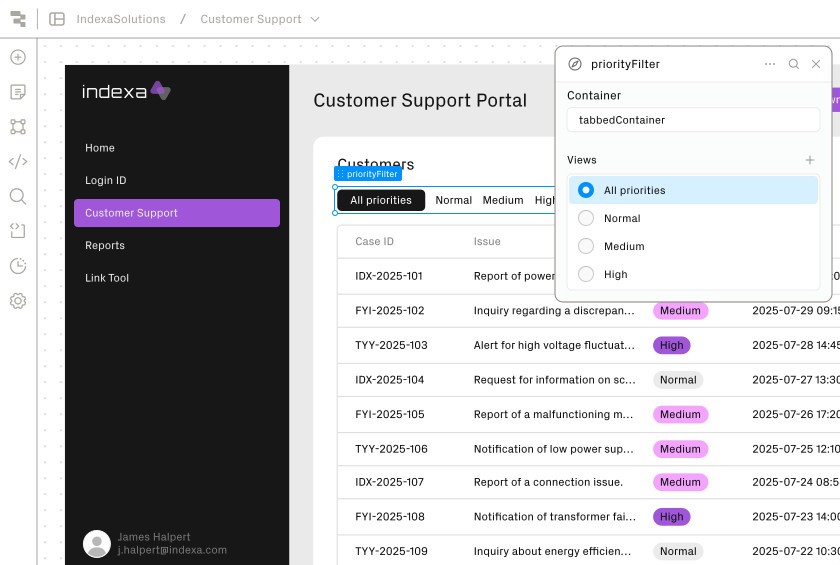Select Customer Support in the nav menu
Screen dimensions: 840x565
click(177, 213)
